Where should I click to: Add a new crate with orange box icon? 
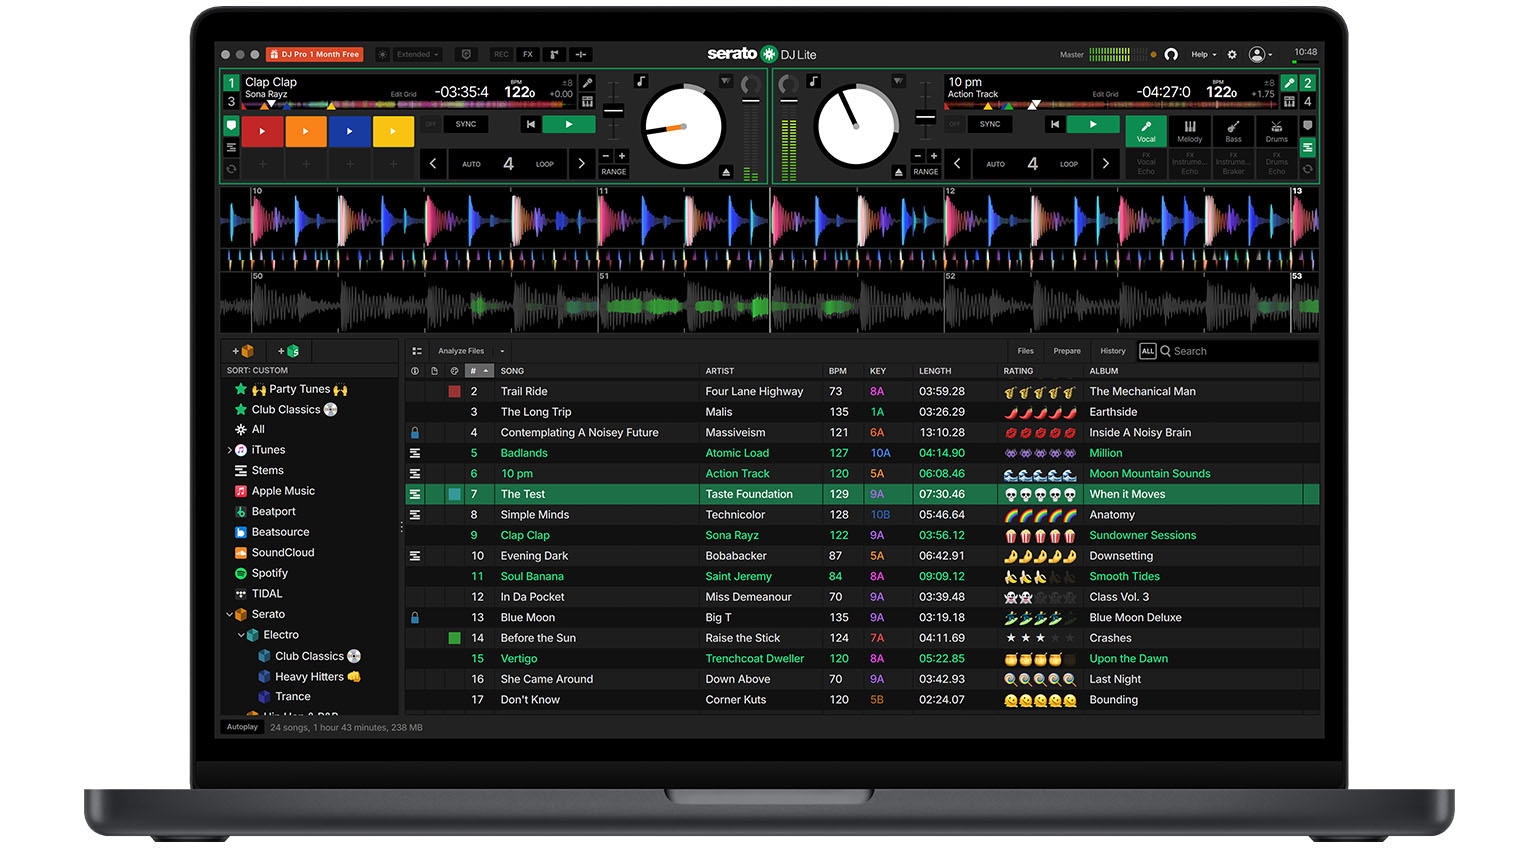pyautogui.click(x=243, y=351)
